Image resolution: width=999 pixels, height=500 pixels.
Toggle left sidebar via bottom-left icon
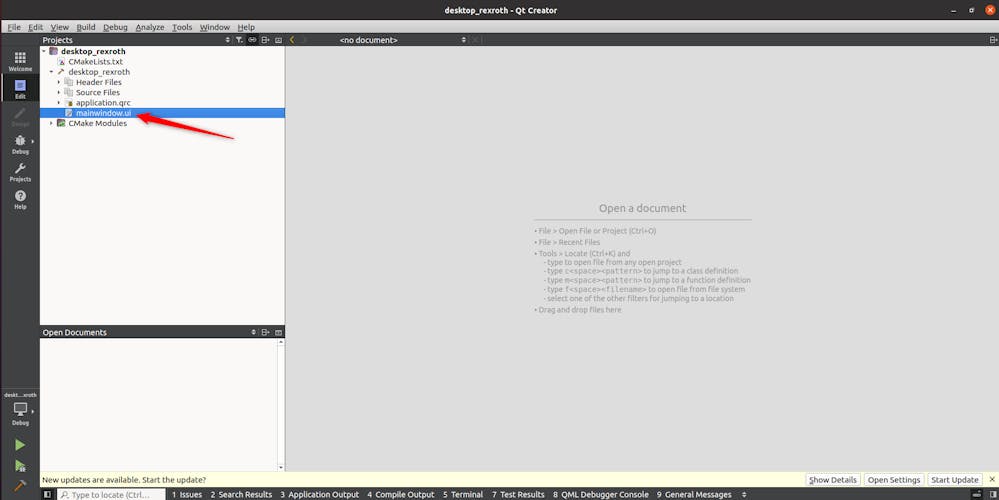[x=48, y=494]
